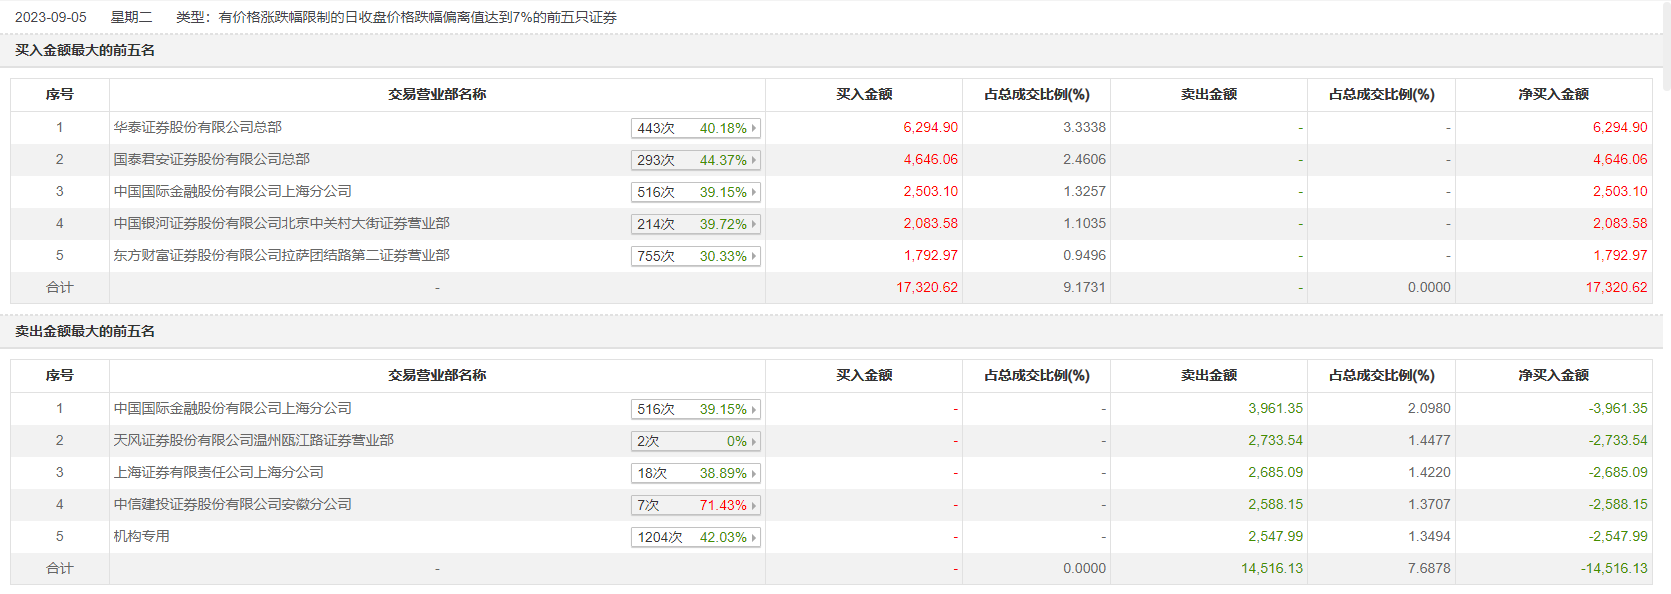Expand 7次 71.43% stats box
Viewport: 1671px width, 594px height.
(696, 505)
